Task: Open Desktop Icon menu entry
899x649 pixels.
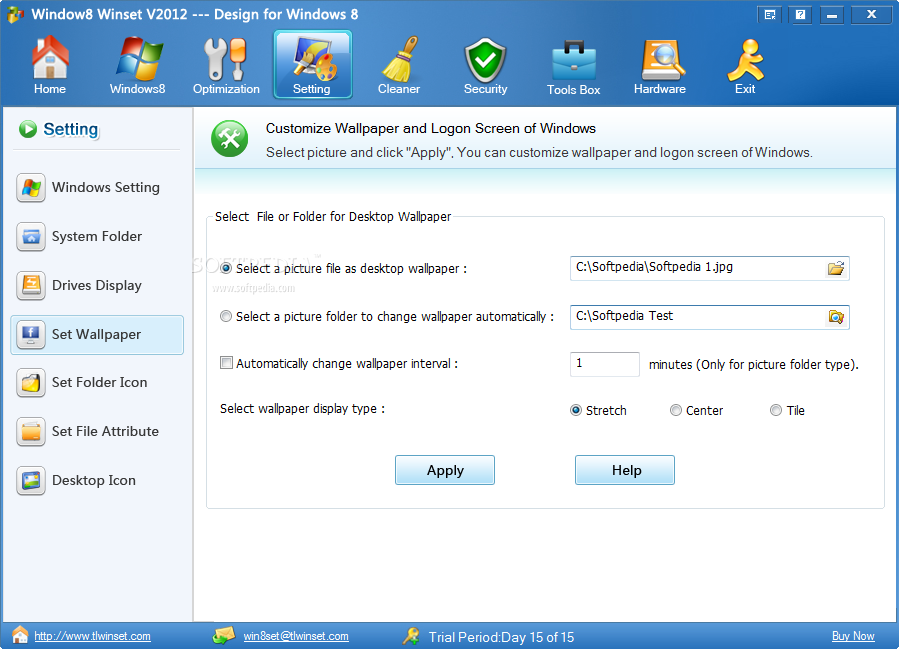Action: [97, 480]
